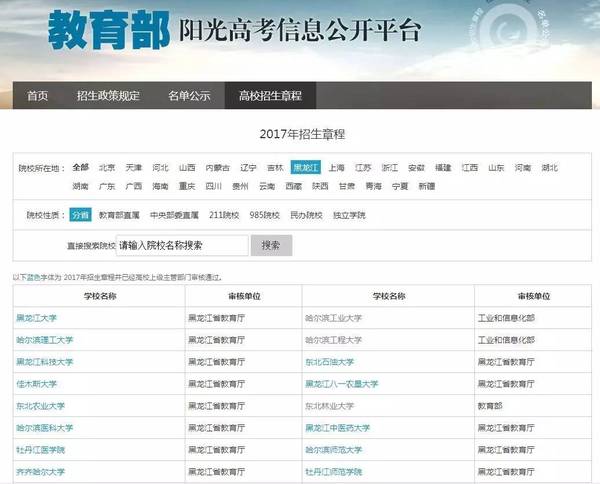Filter schools by 甘肃
The height and width of the screenshot is (484, 600).
pos(347,186)
